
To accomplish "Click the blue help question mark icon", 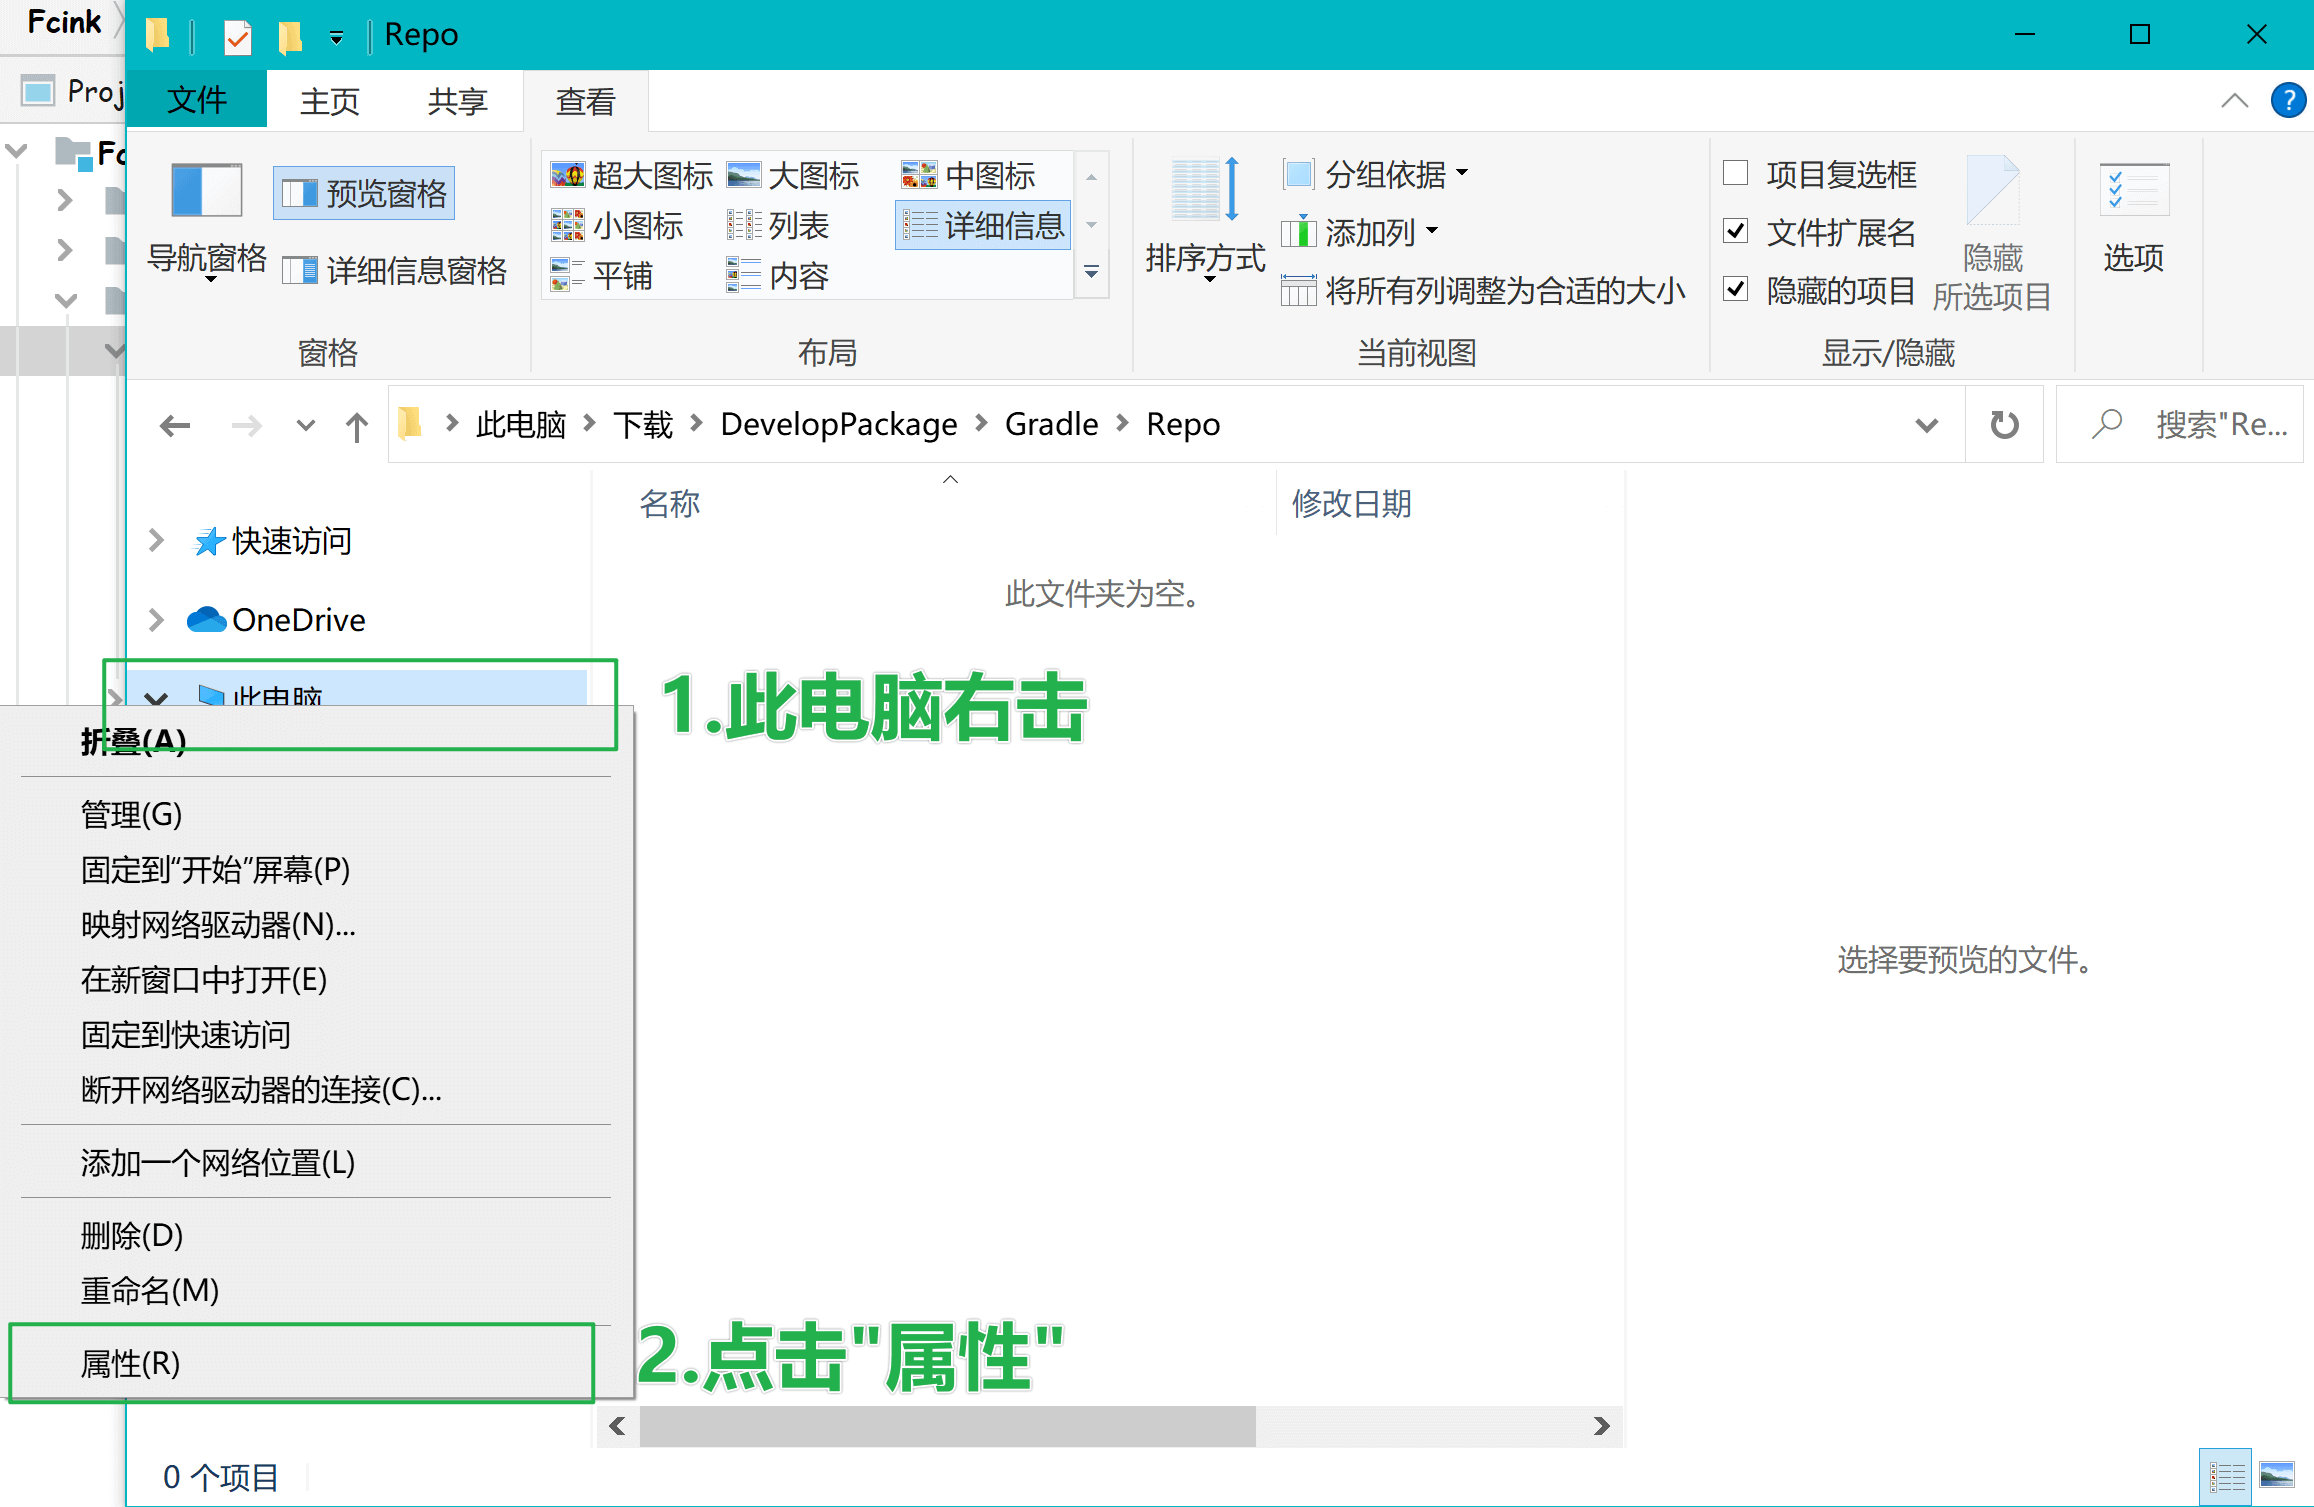I will [x=2288, y=101].
